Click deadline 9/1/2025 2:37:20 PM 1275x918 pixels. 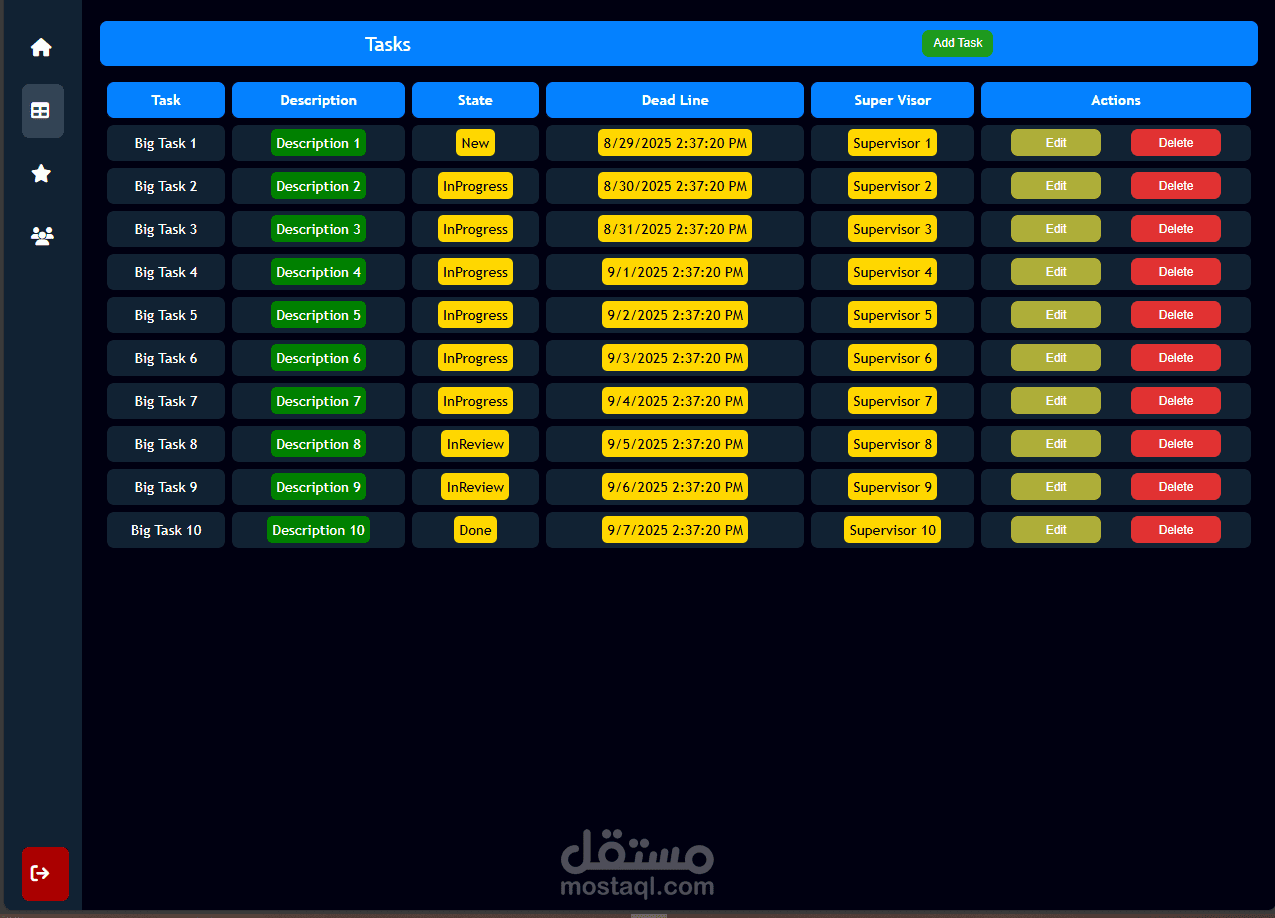pyautogui.click(x=675, y=272)
